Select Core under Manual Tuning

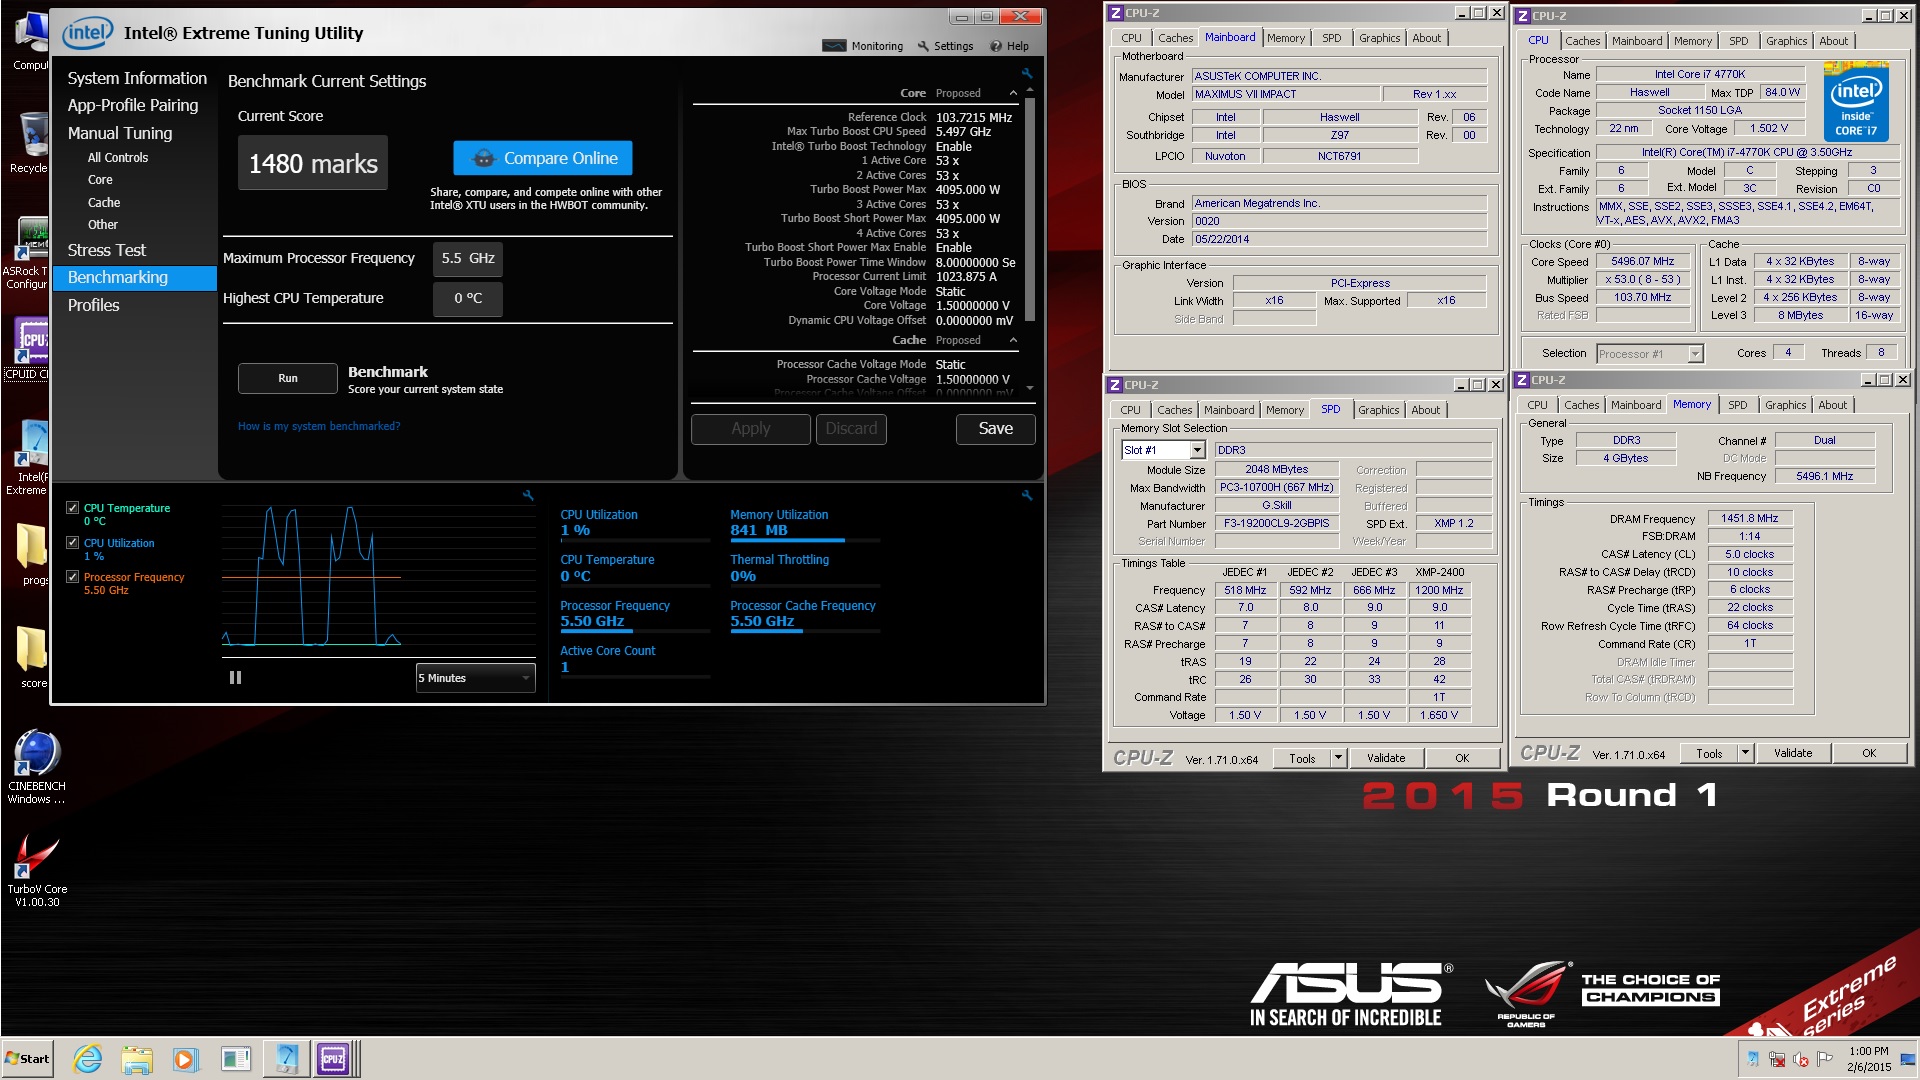pos(100,180)
